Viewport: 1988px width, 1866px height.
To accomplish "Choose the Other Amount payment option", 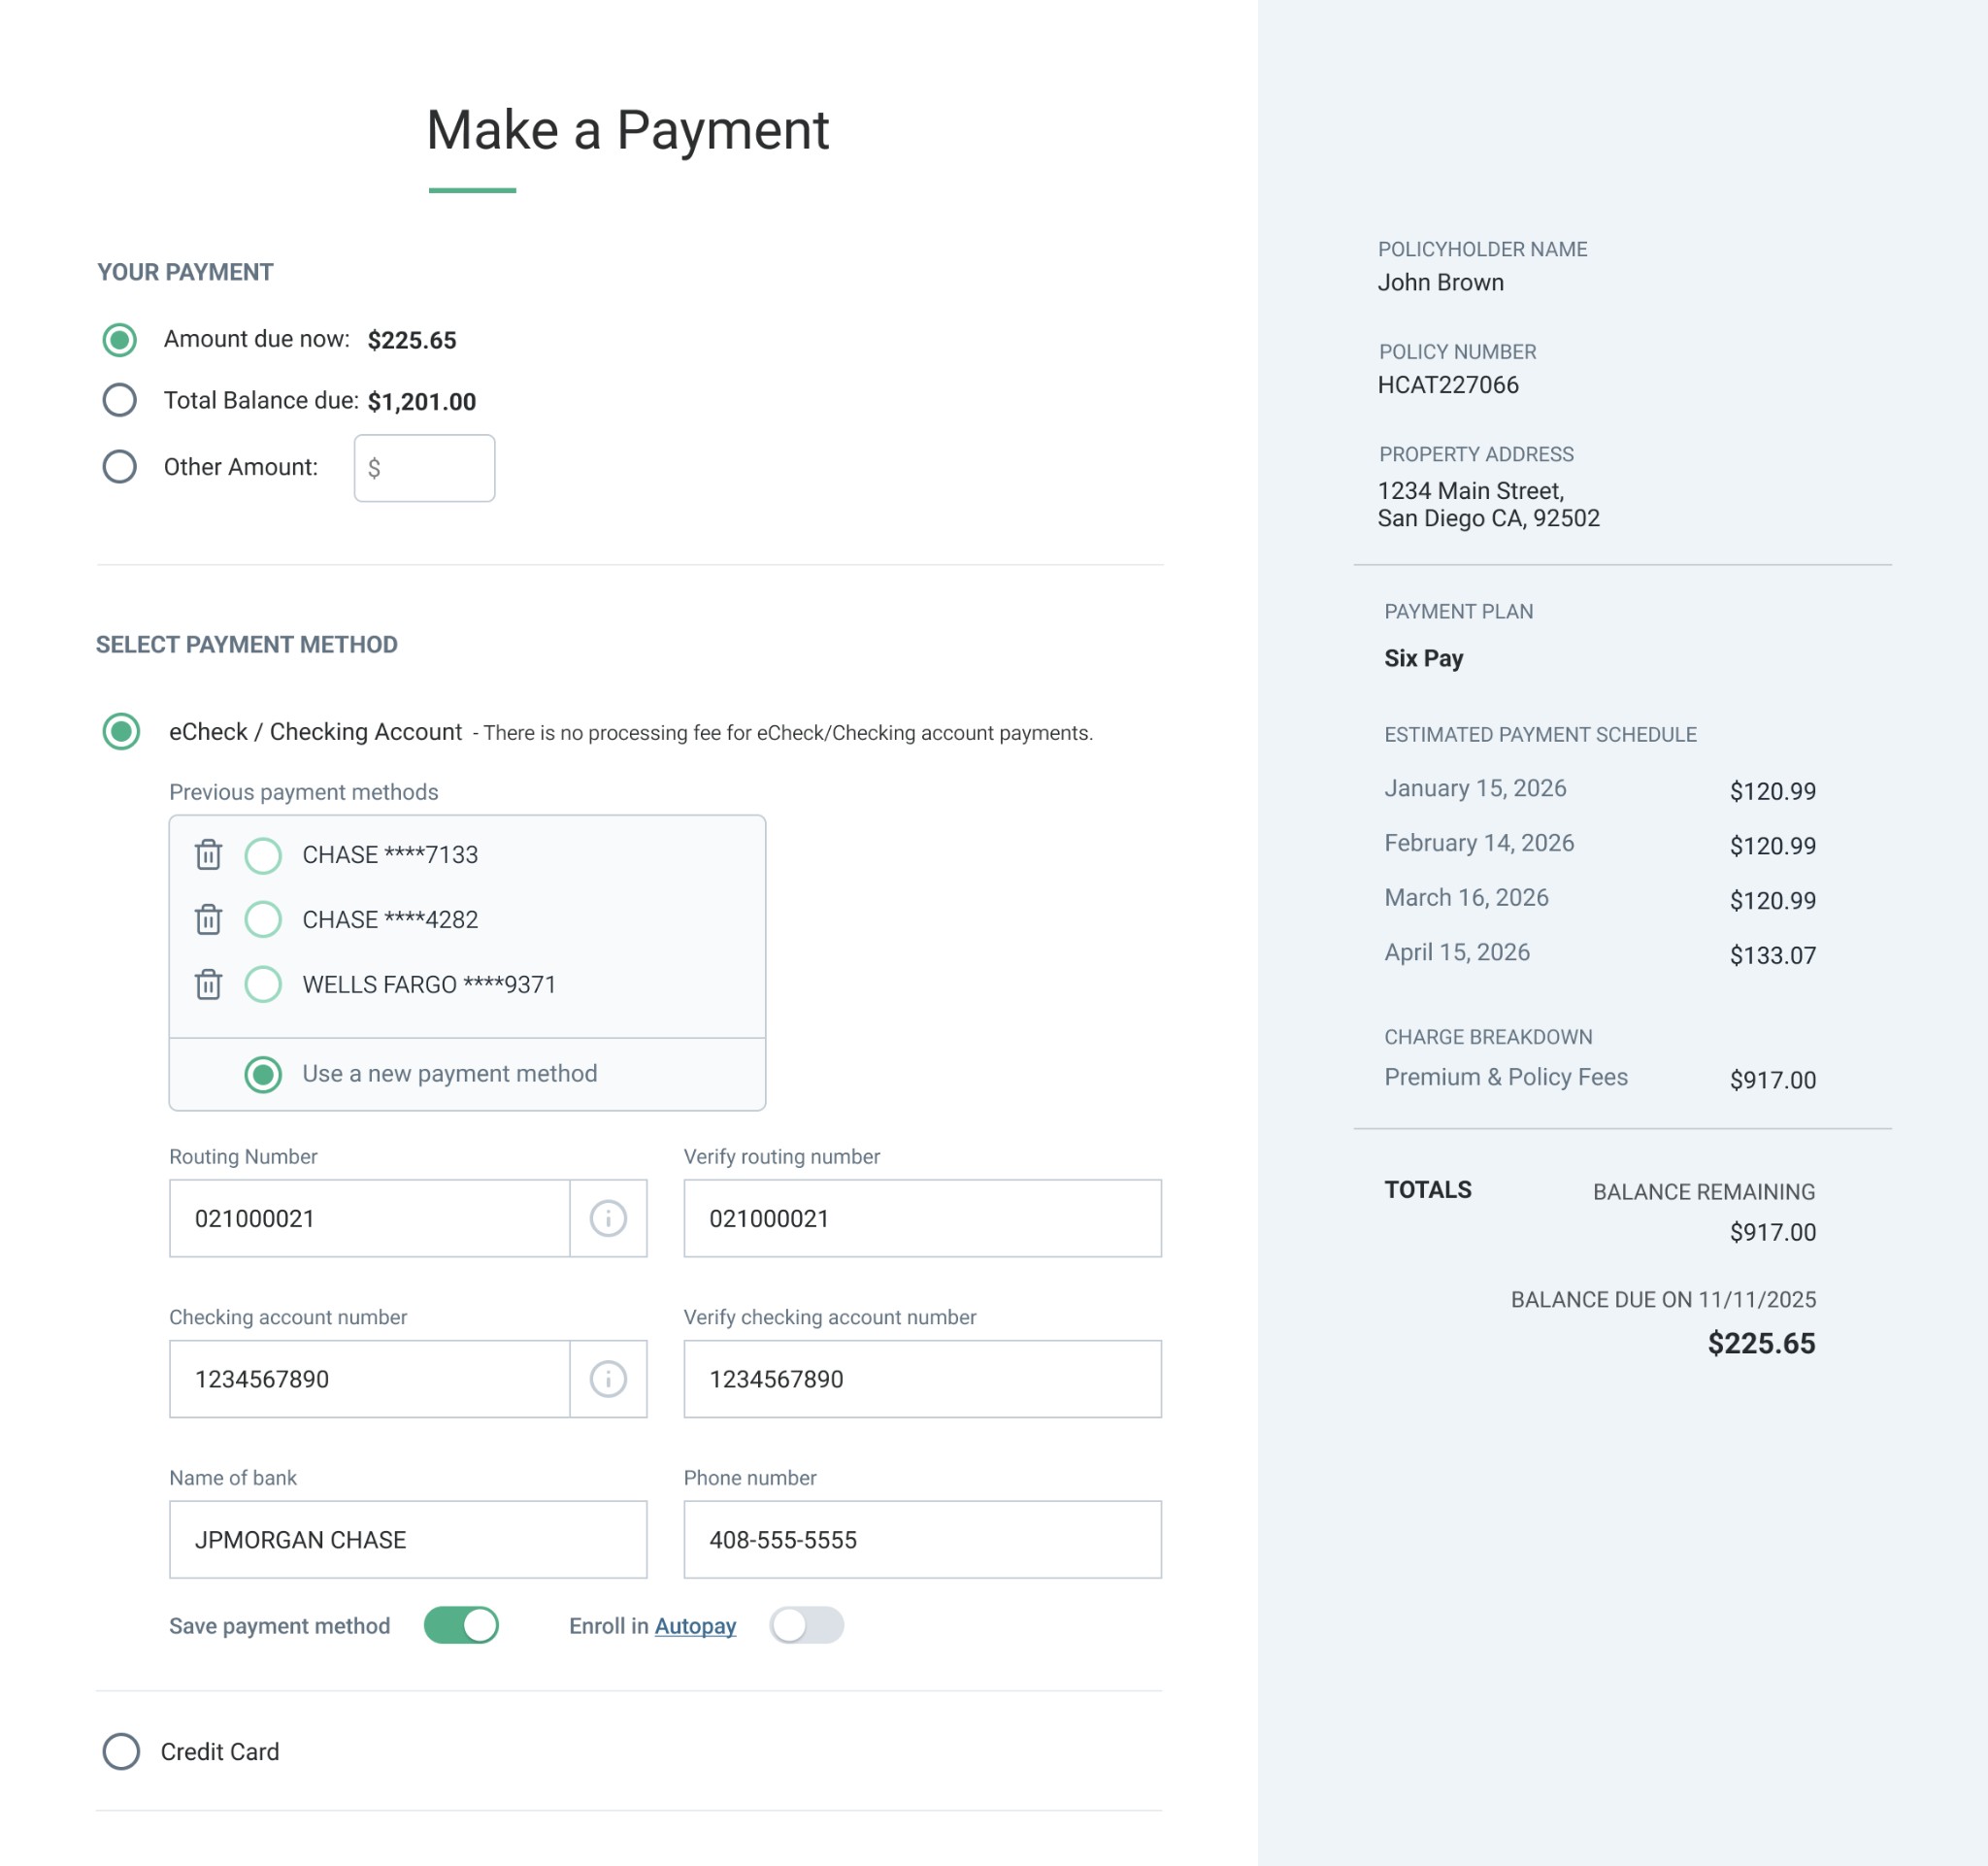I will click(119, 466).
